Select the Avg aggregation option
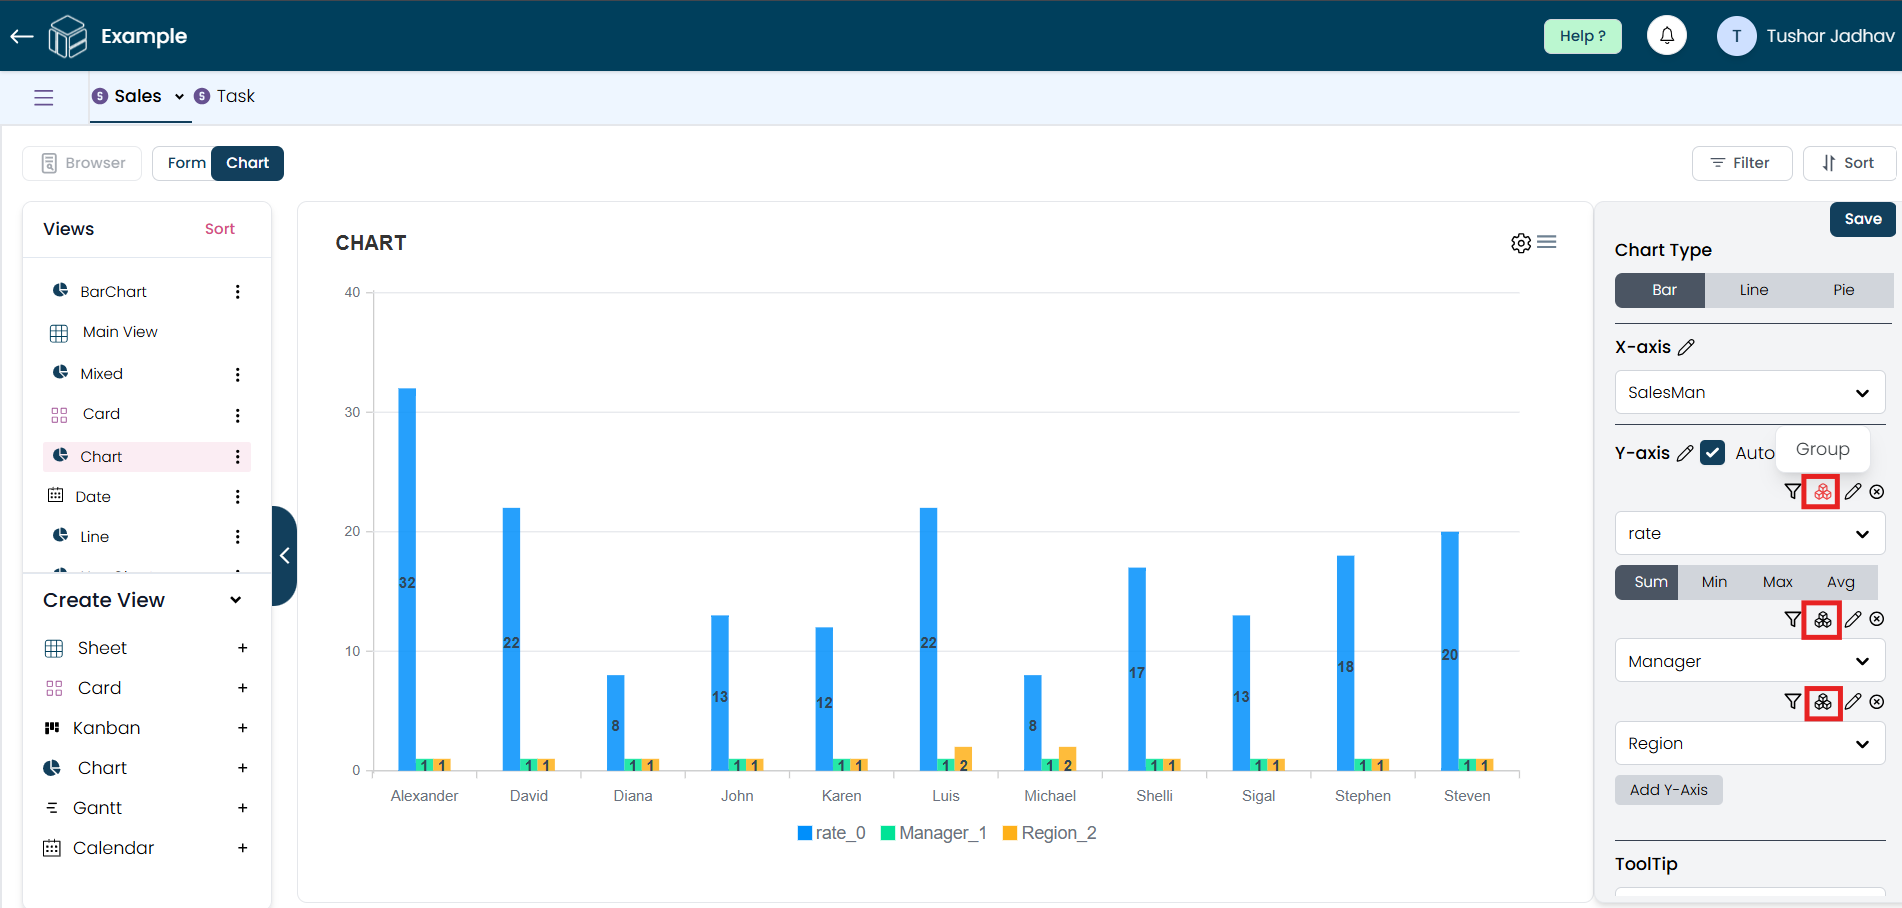The height and width of the screenshot is (908, 1902). click(1840, 582)
